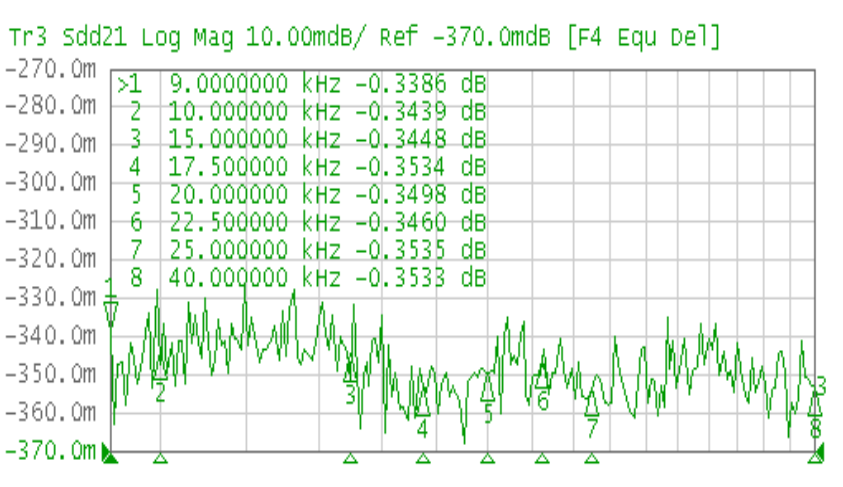Click marker 6 triangle on the trace
Viewport: 843px width, 487px height.
point(542,379)
